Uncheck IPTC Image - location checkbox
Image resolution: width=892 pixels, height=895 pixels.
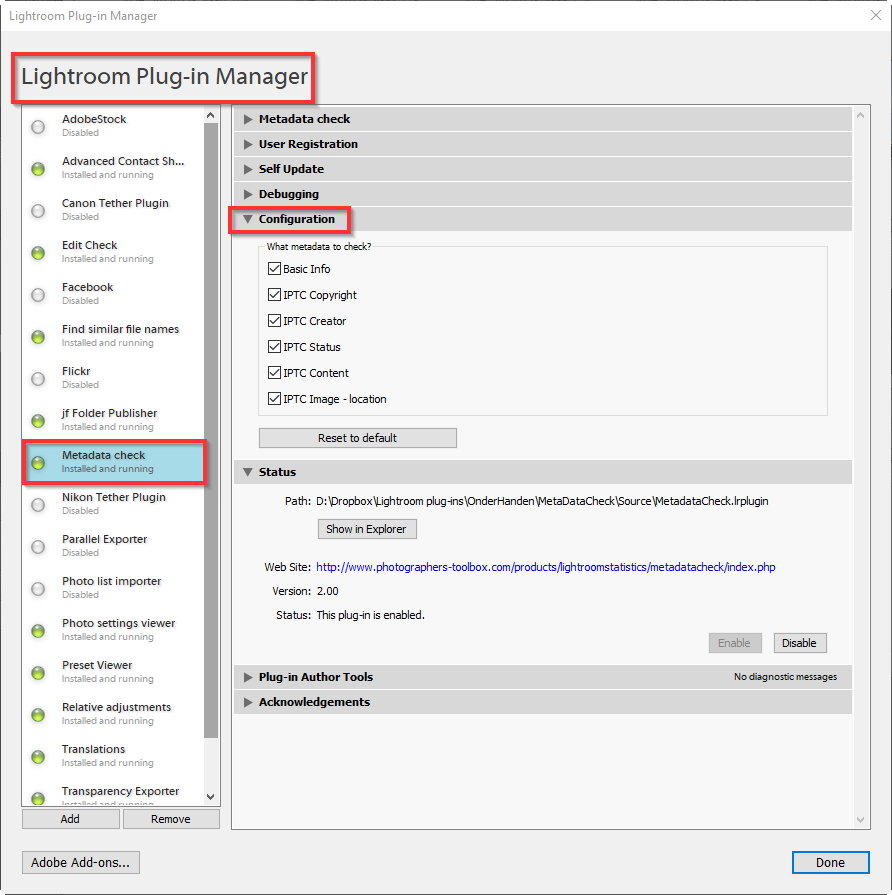(275, 398)
